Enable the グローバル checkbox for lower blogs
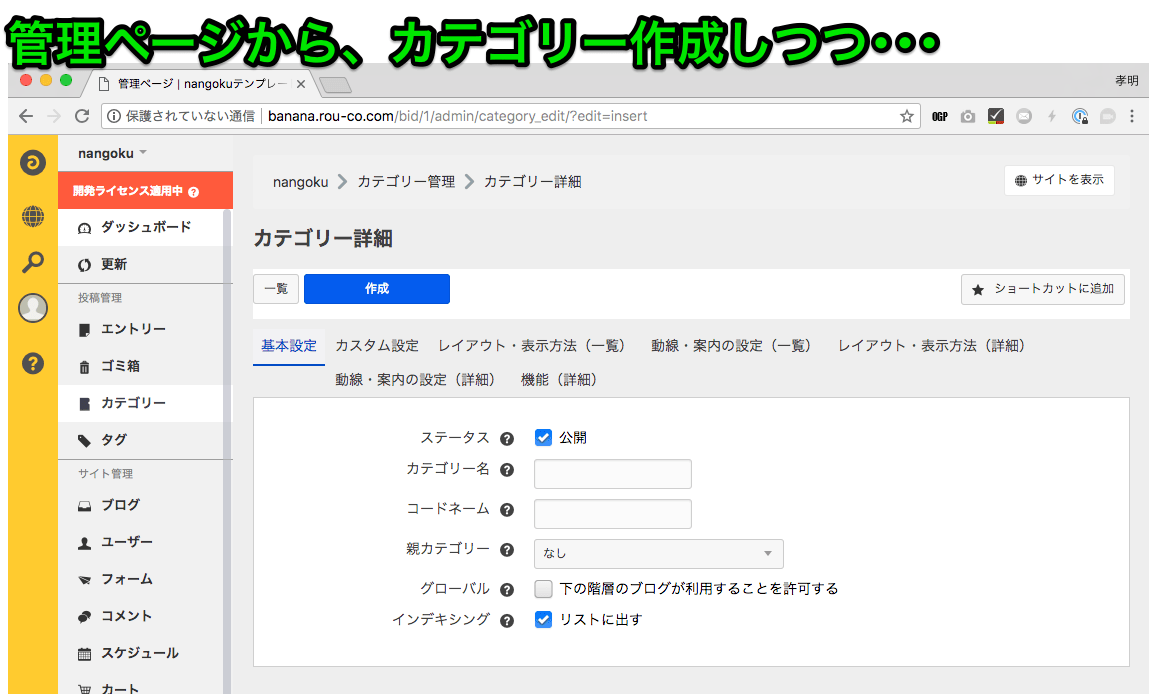1149x694 pixels. click(543, 588)
